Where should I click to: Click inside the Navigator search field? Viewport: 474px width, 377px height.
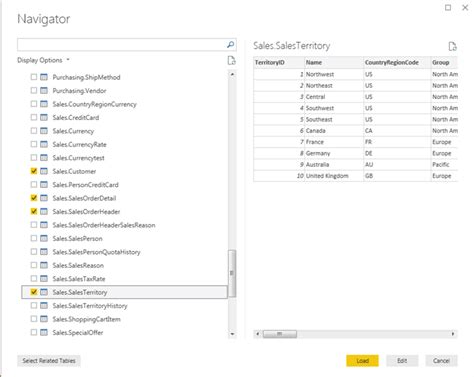point(122,44)
